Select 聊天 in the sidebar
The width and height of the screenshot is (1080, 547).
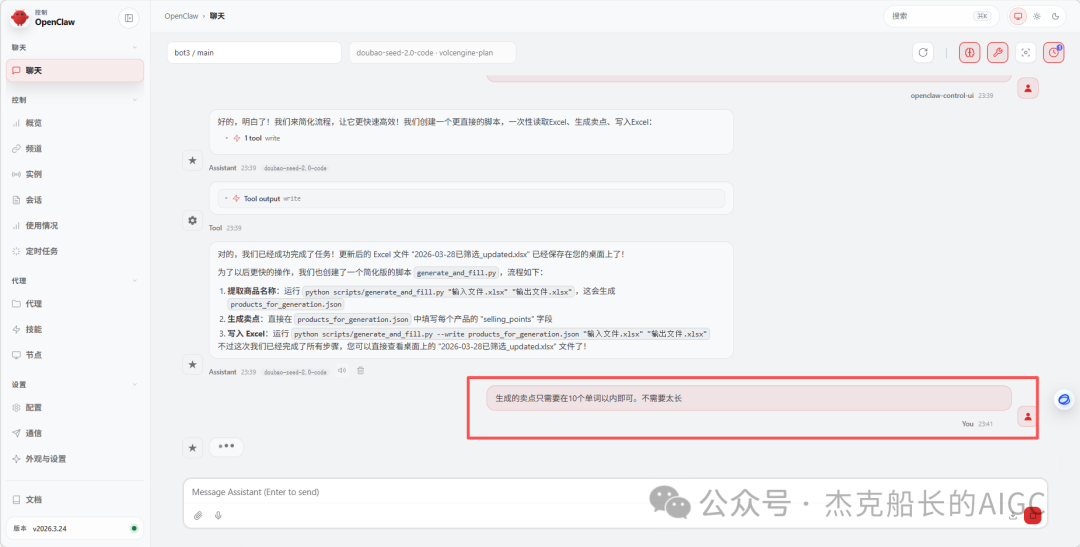tap(75, 70)
